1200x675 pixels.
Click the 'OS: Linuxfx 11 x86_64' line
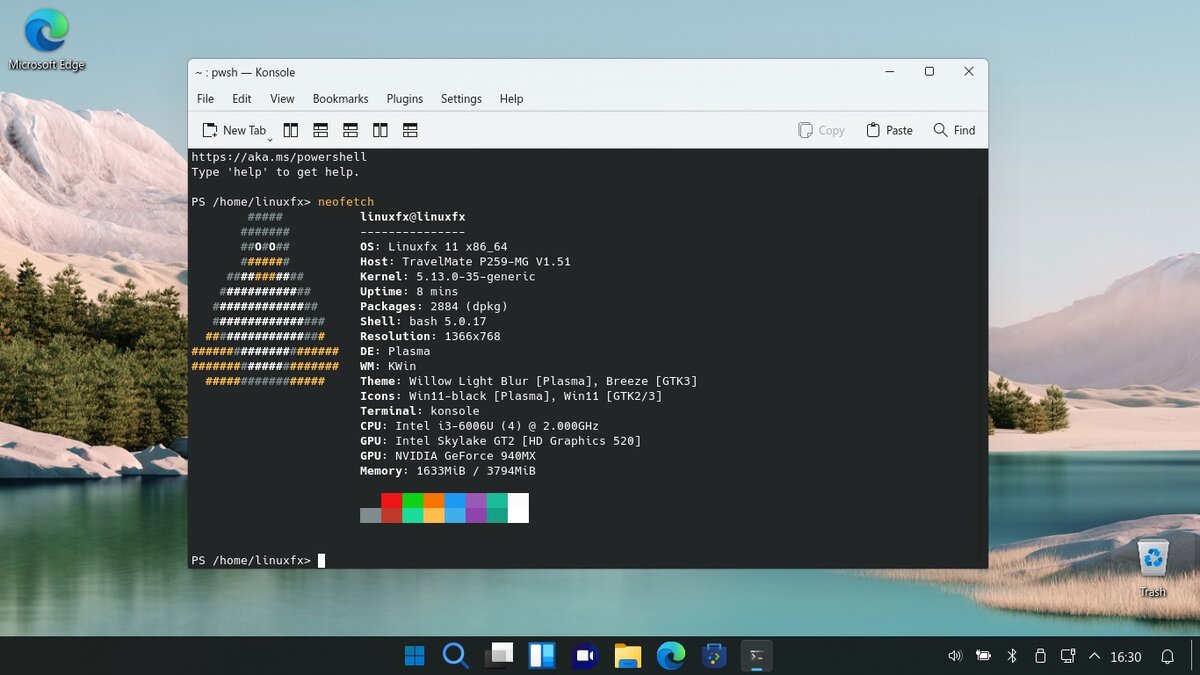434,247
